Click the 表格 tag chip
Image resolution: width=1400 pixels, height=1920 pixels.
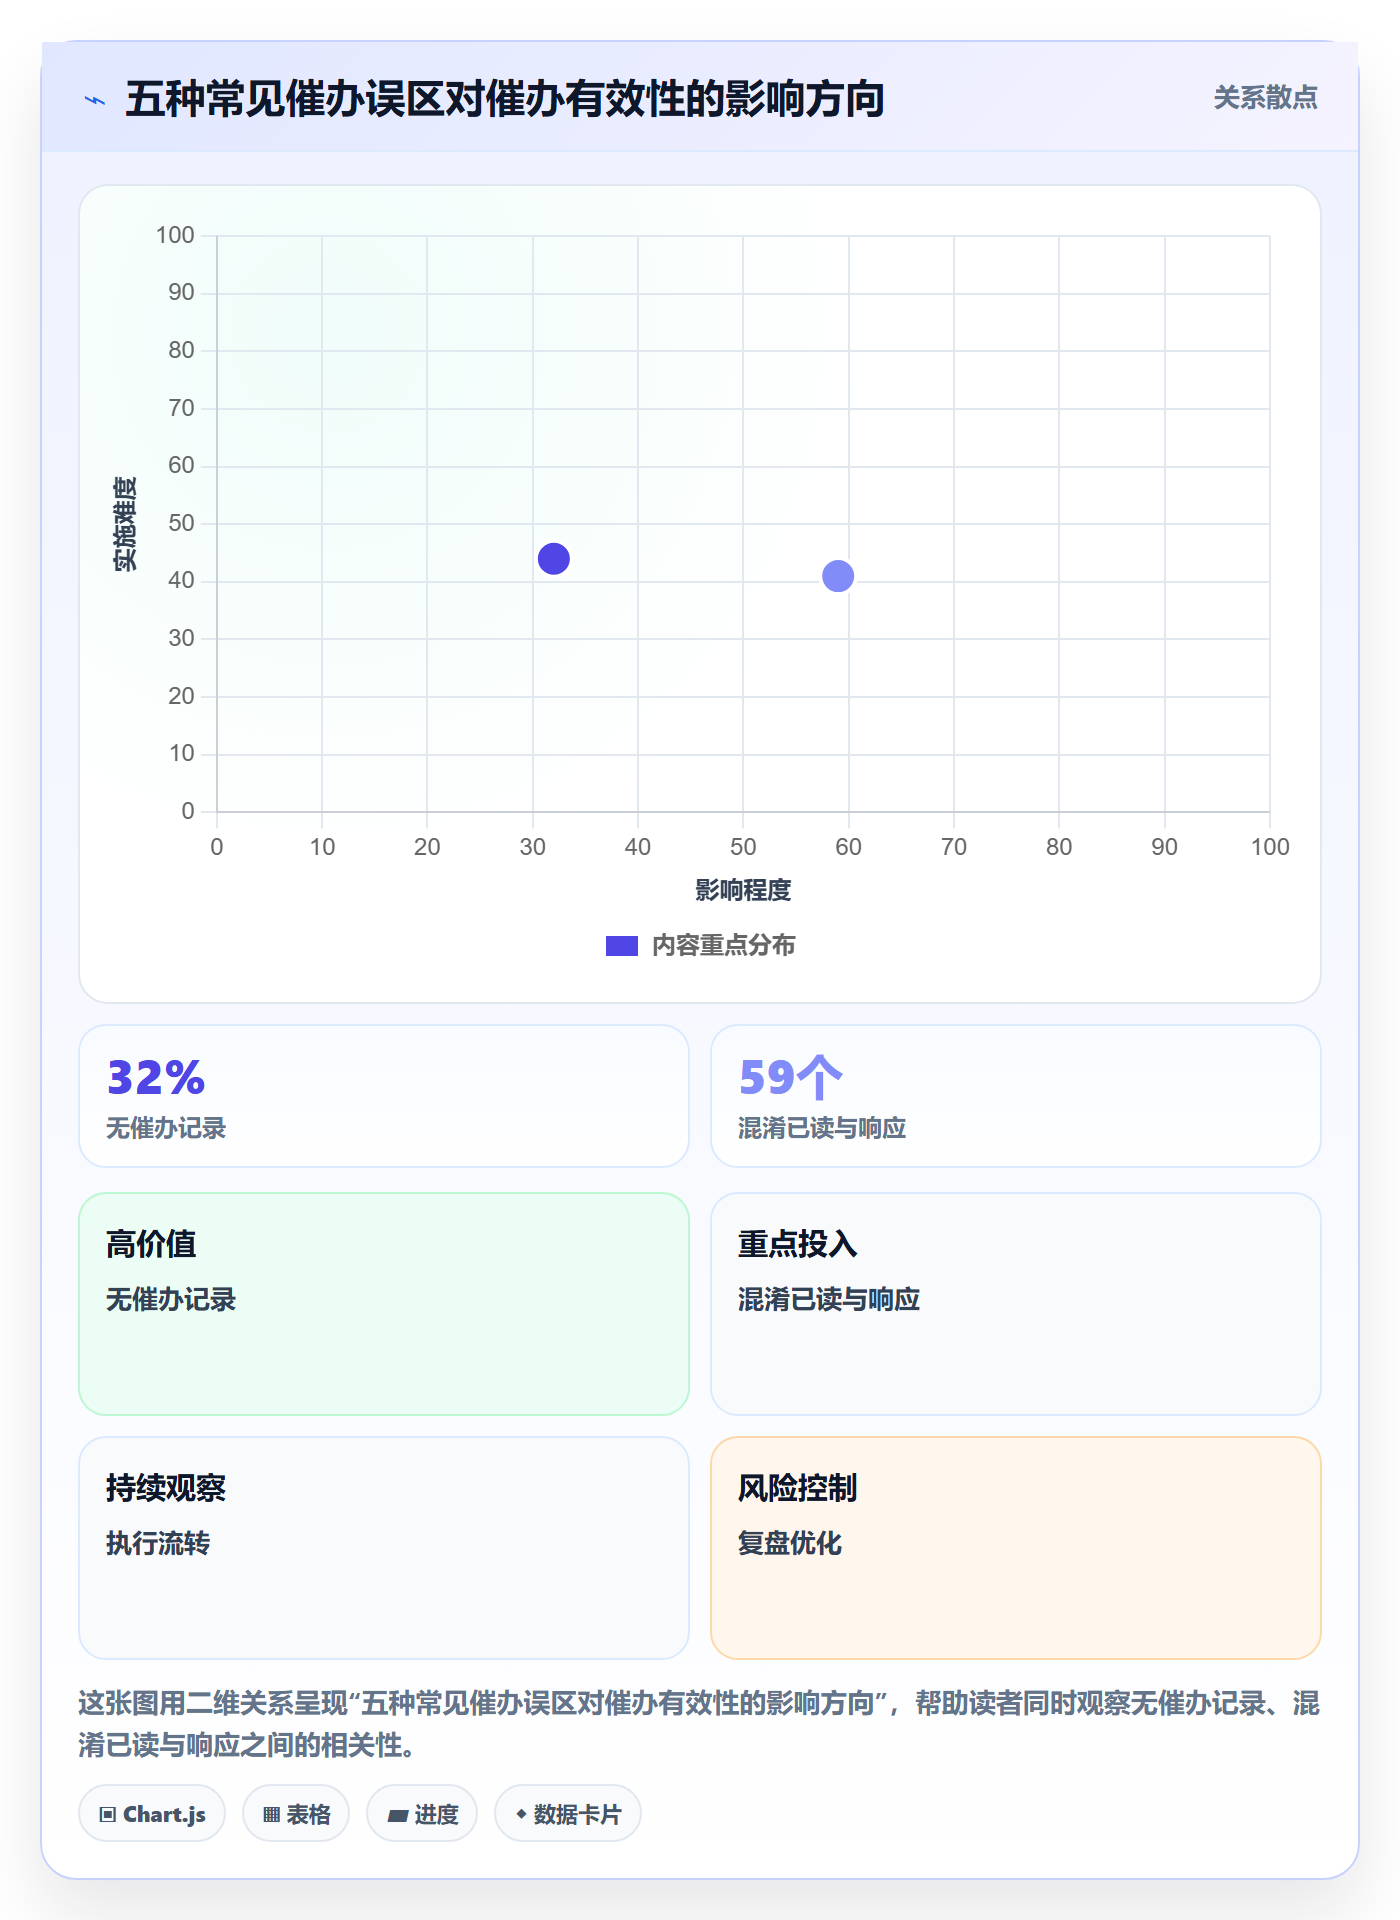296,1814
